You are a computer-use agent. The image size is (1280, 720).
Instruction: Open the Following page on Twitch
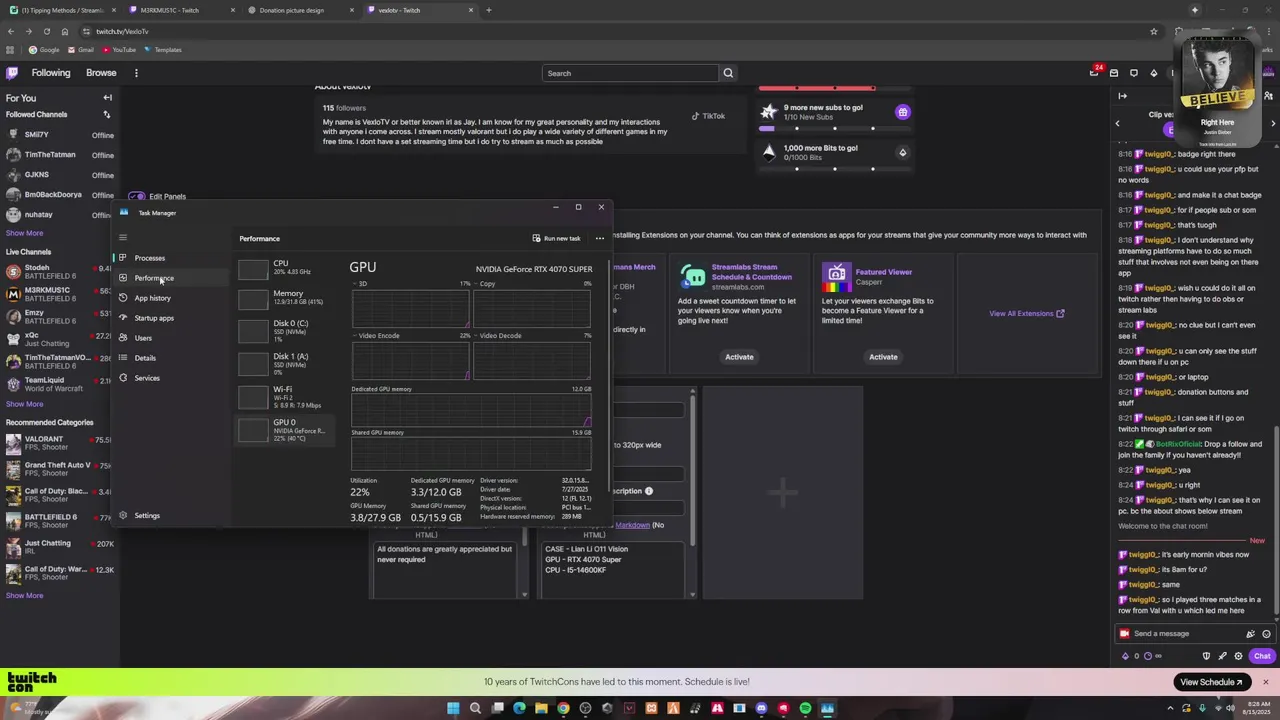pos(50,73)
